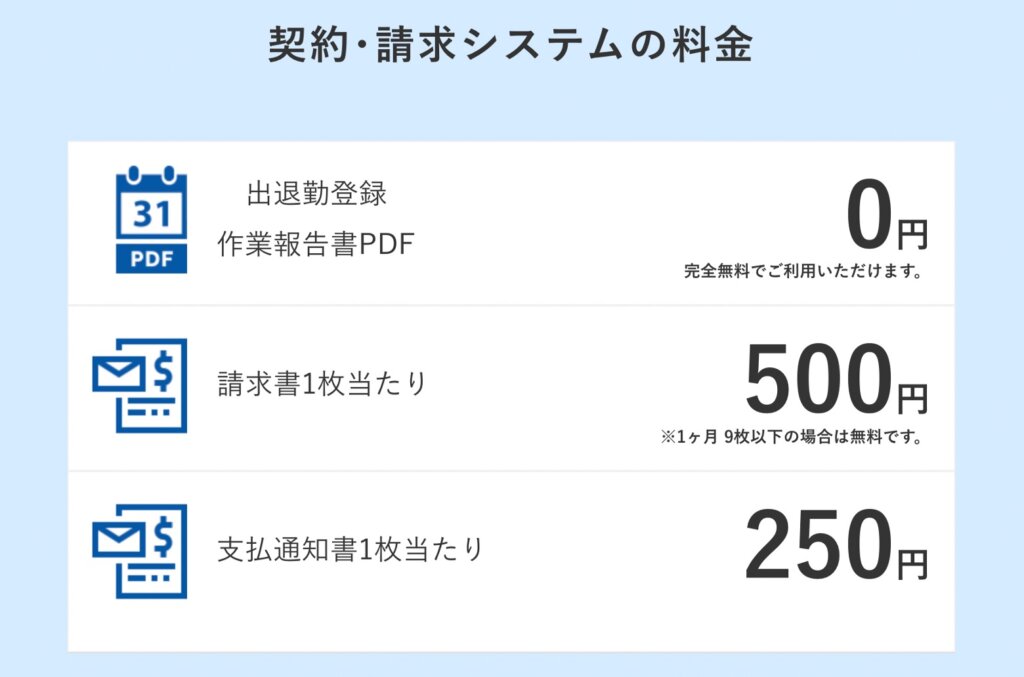The height and width of the screenshot is (677, 1024).
Task: Click the 9枚以下の場合は無料です note
Action: pyautogui.click(x=791, y=437)
